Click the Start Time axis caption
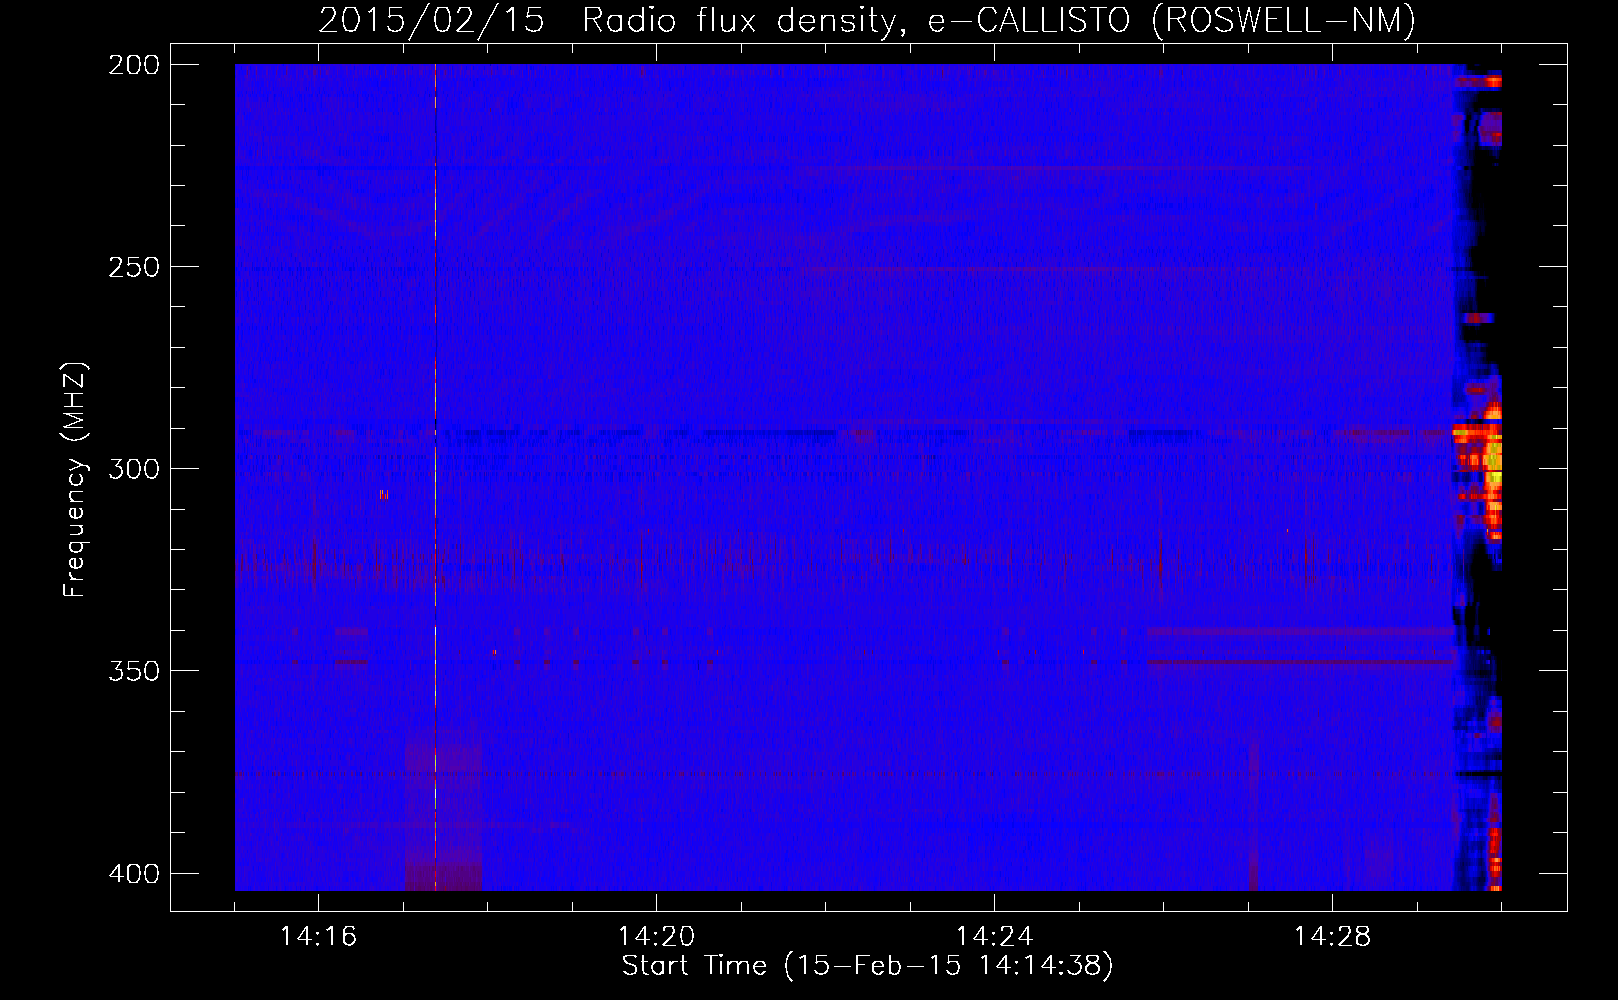This screenshot has width=1618, height=1000. (x=867, y=966)
